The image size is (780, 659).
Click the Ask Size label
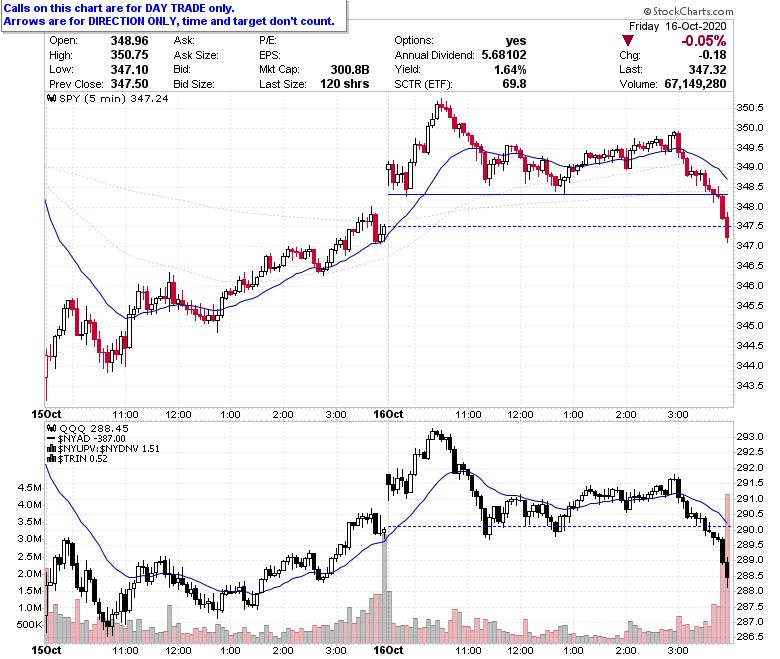coord(196,55)
